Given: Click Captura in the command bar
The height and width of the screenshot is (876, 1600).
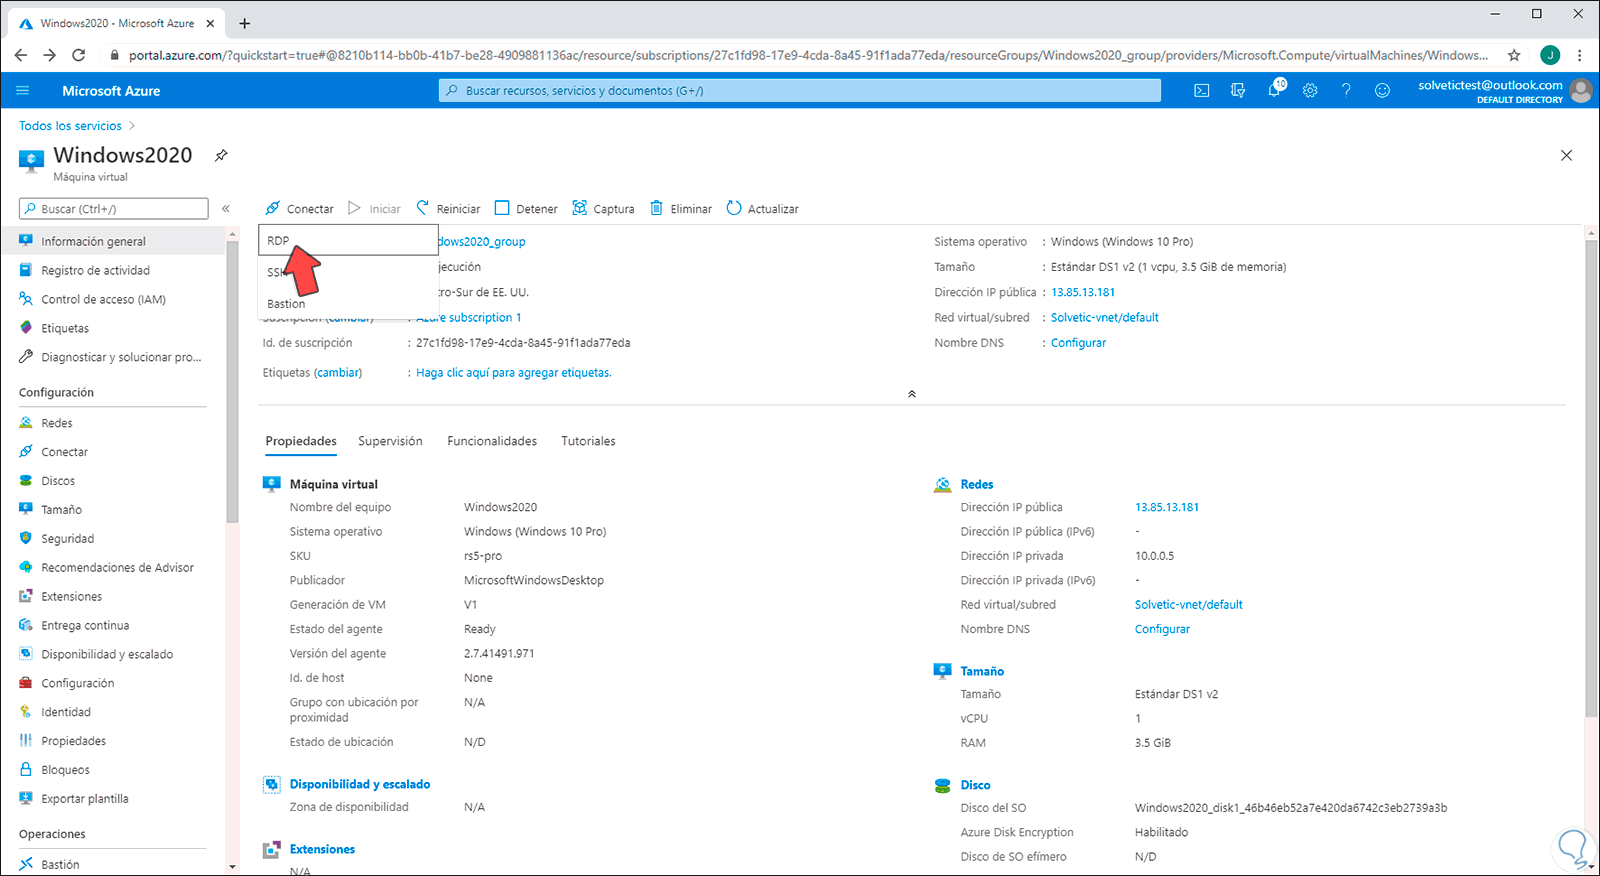Looking at the screenshot, I should 603,209.
